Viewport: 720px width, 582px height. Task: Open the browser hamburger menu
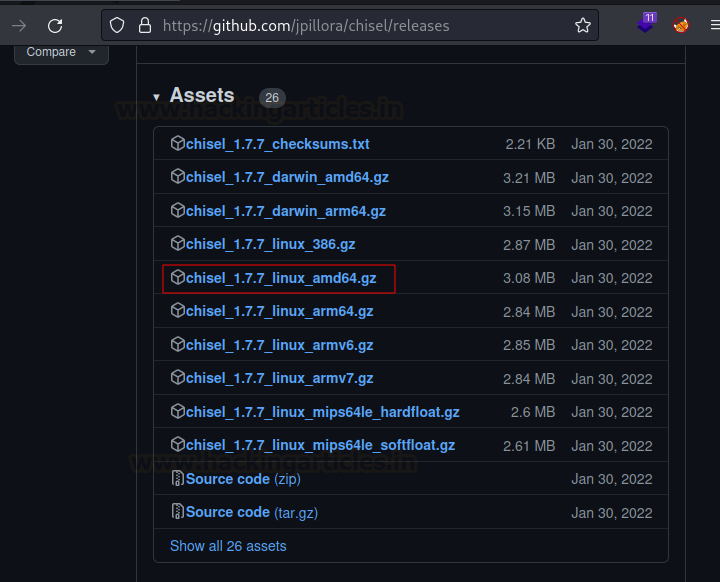click(x=715, y=25)
